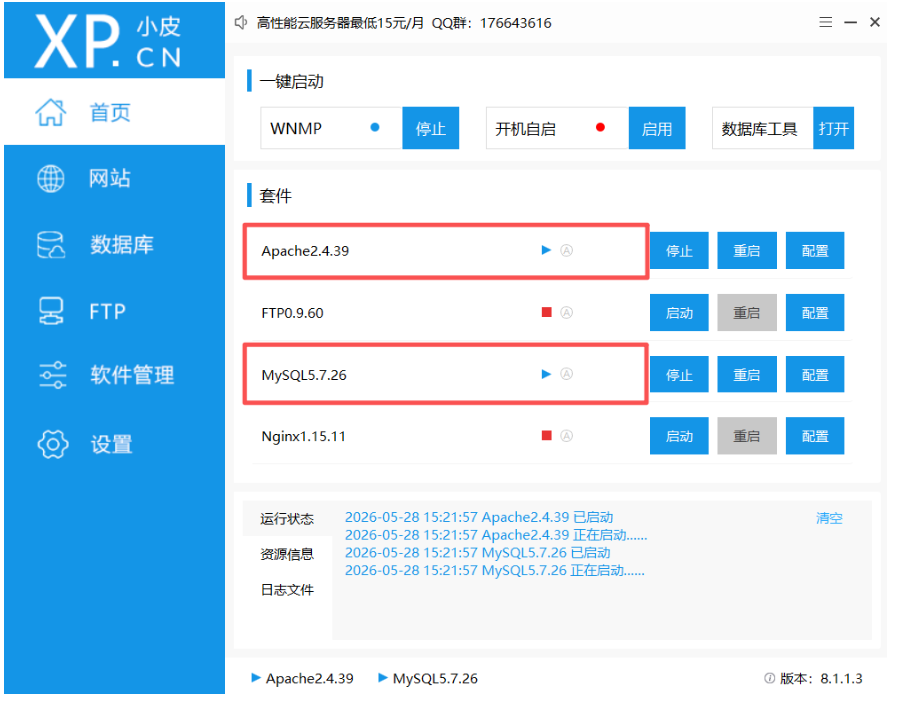897x719 pixels.
Task: Open 配置 for Nginx1.15.11
Action: (815, 436)
